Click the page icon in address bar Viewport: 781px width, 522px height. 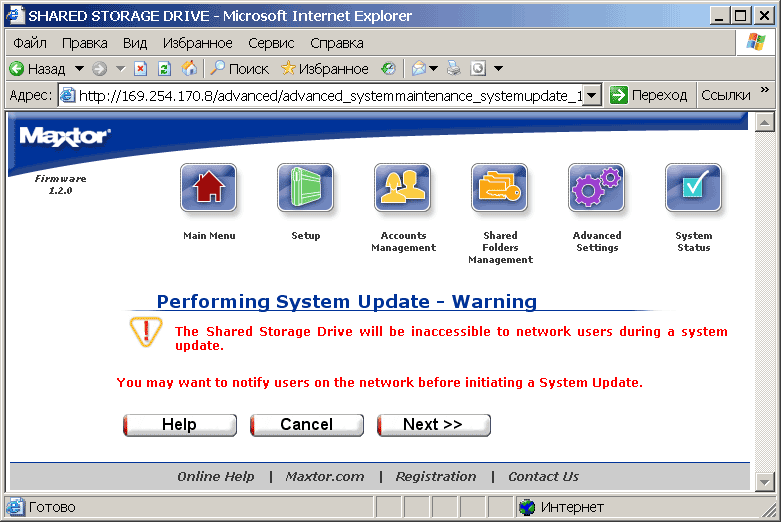pyautogui.click(x=68, y=95)
